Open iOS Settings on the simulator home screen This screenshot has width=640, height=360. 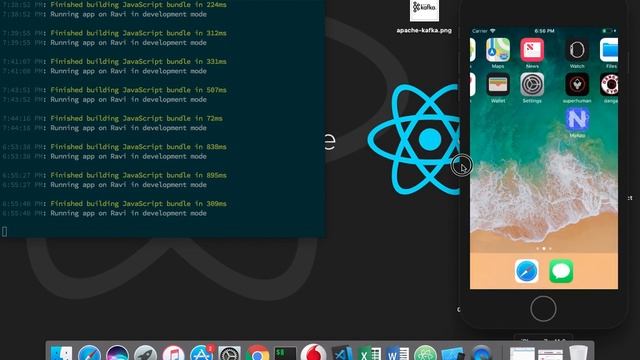click(532, 84)
